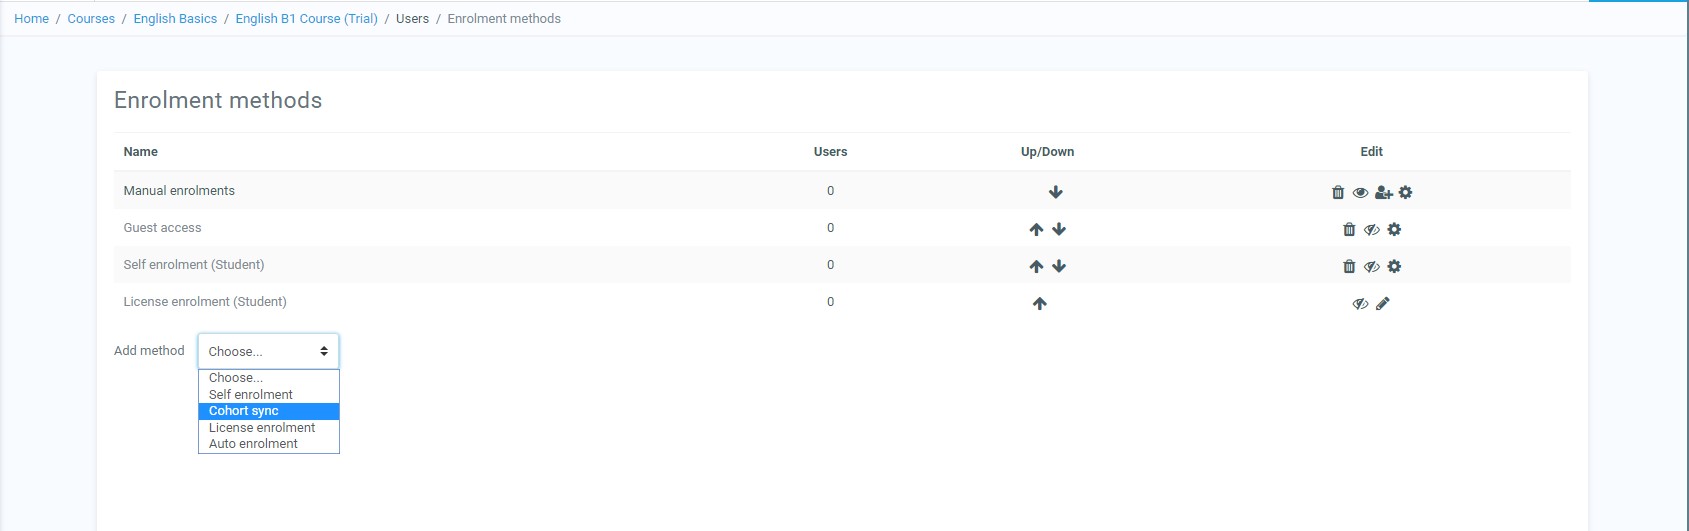
Task: Go to Courses breadcrumb link
Action: pos(91,19)
